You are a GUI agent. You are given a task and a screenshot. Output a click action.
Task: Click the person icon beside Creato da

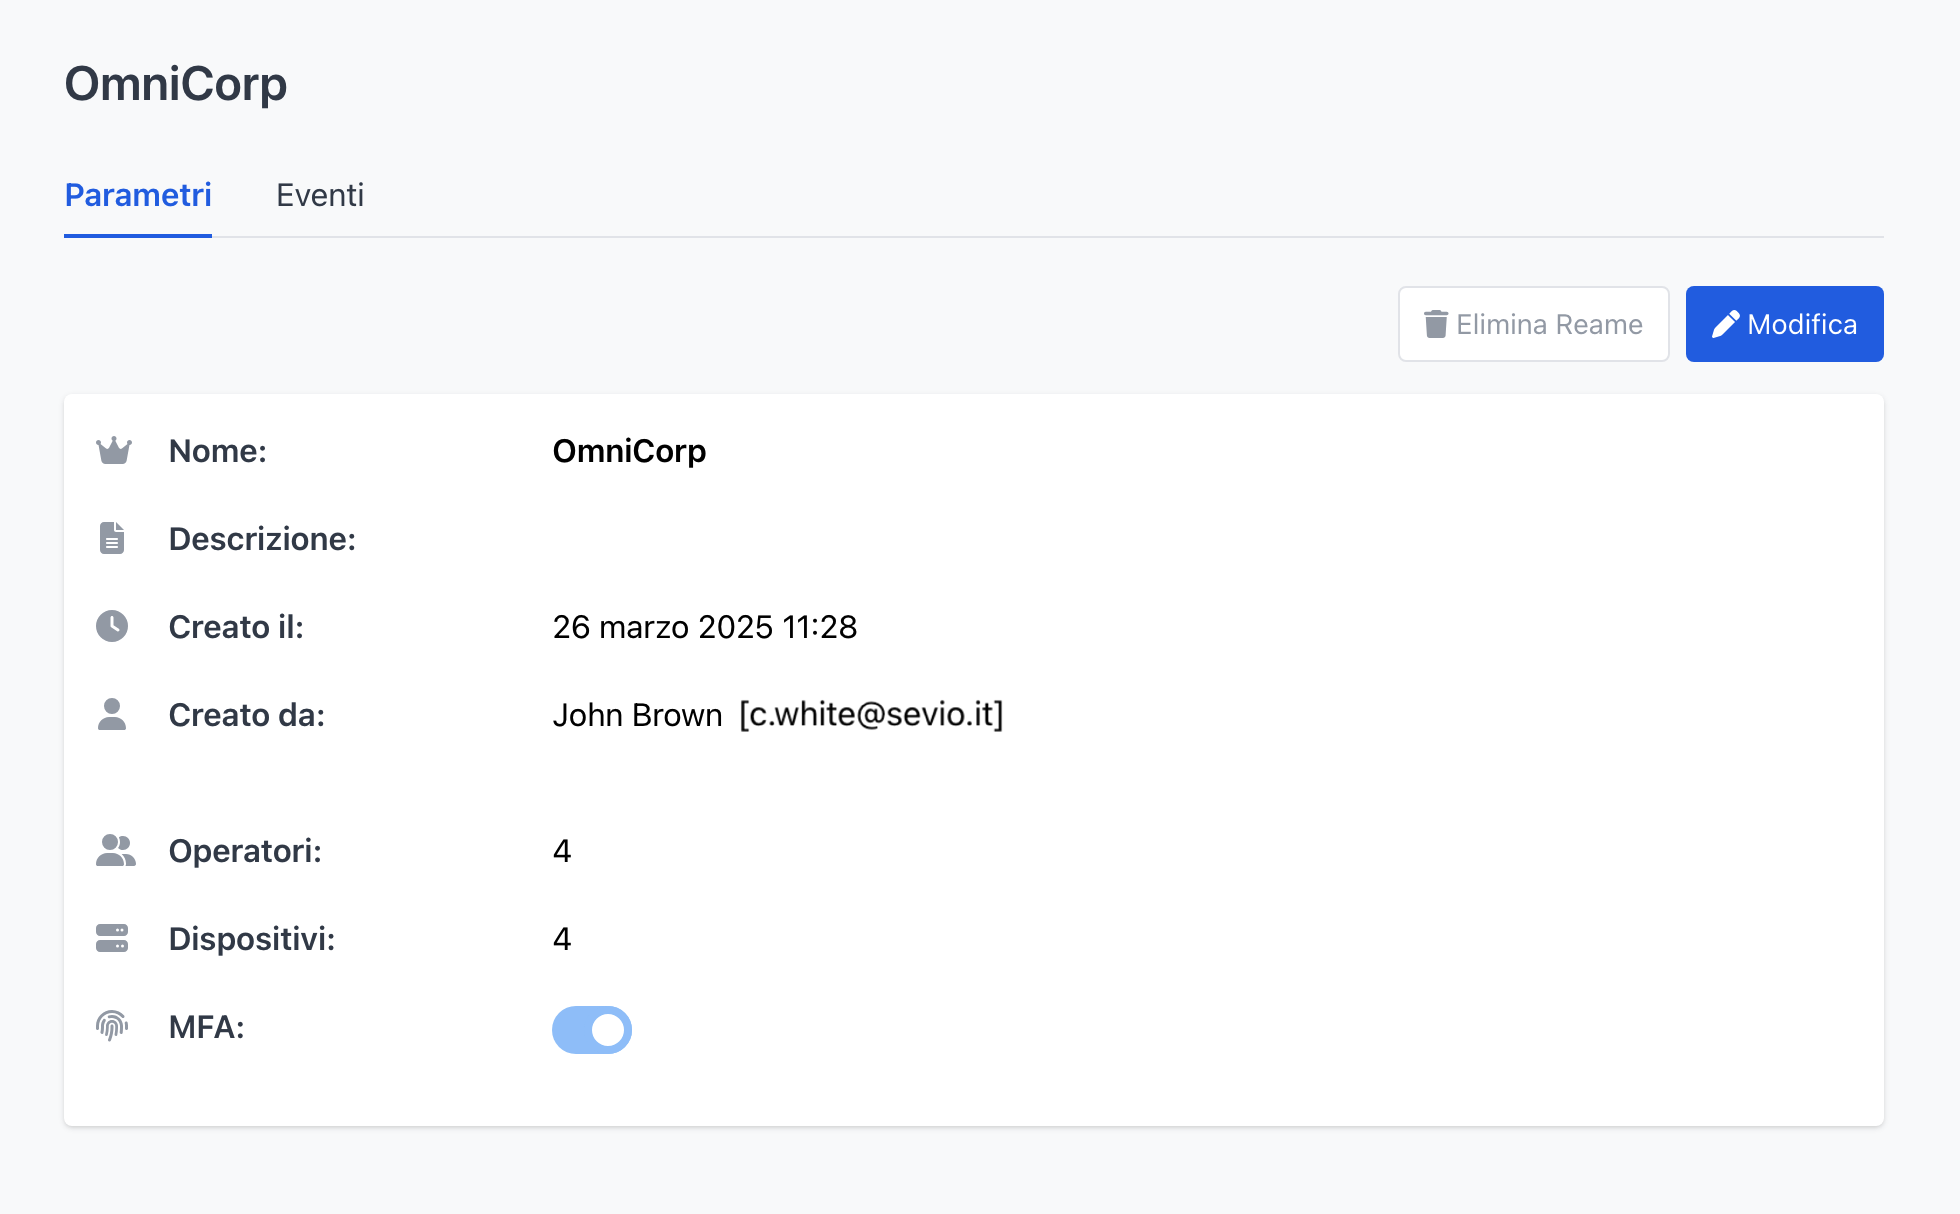[x=112, y=714]
